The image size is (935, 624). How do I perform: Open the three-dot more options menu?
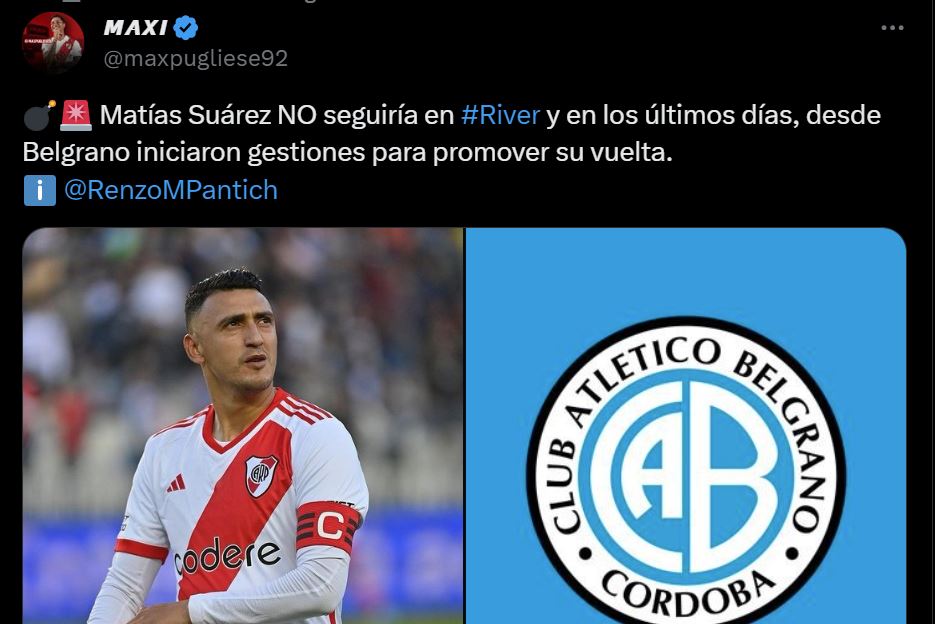coord(892,28)
